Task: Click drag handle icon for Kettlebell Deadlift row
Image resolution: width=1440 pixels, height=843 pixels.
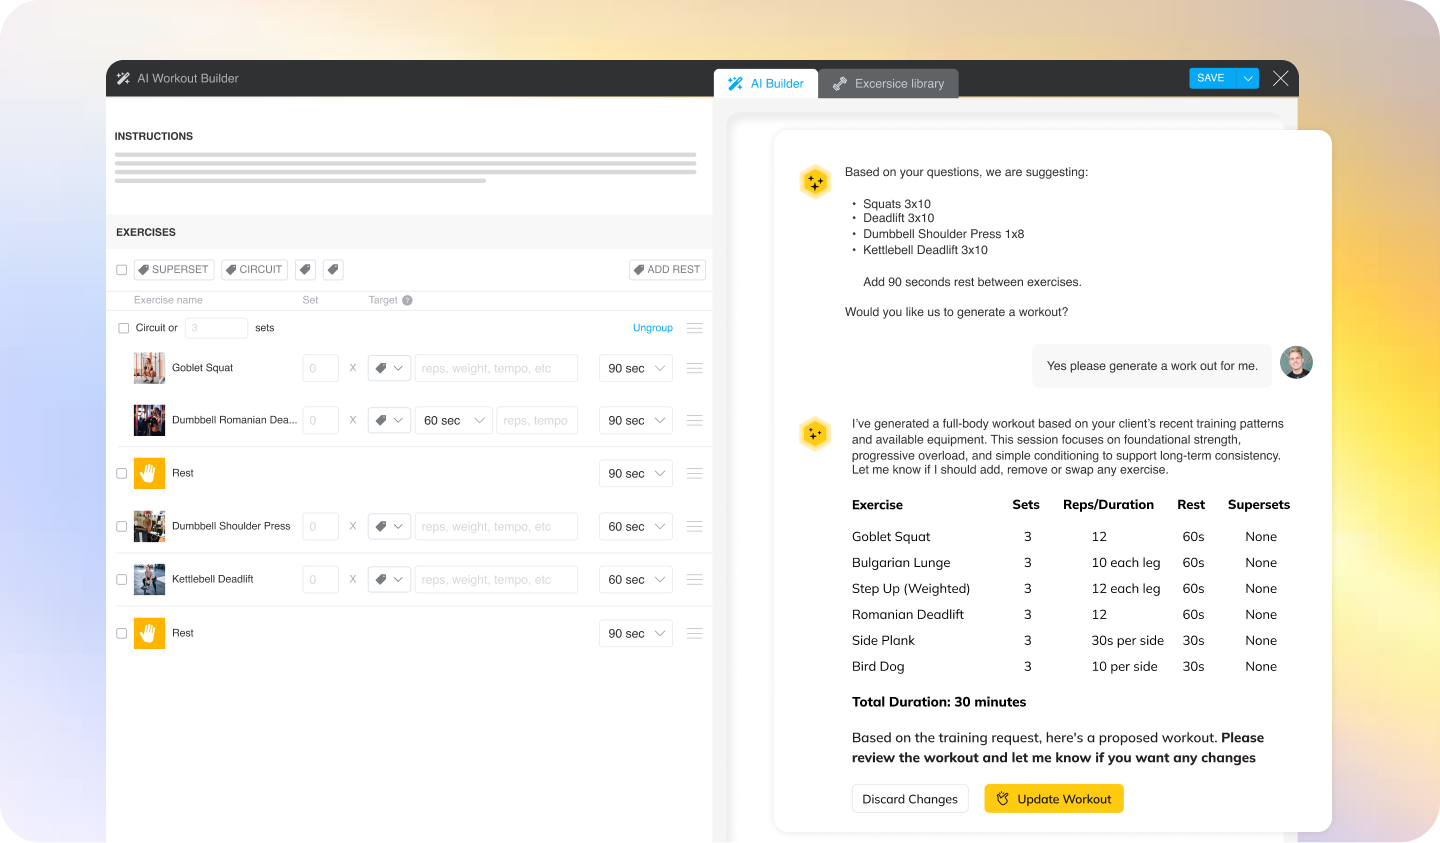Action: pos(695,580)
